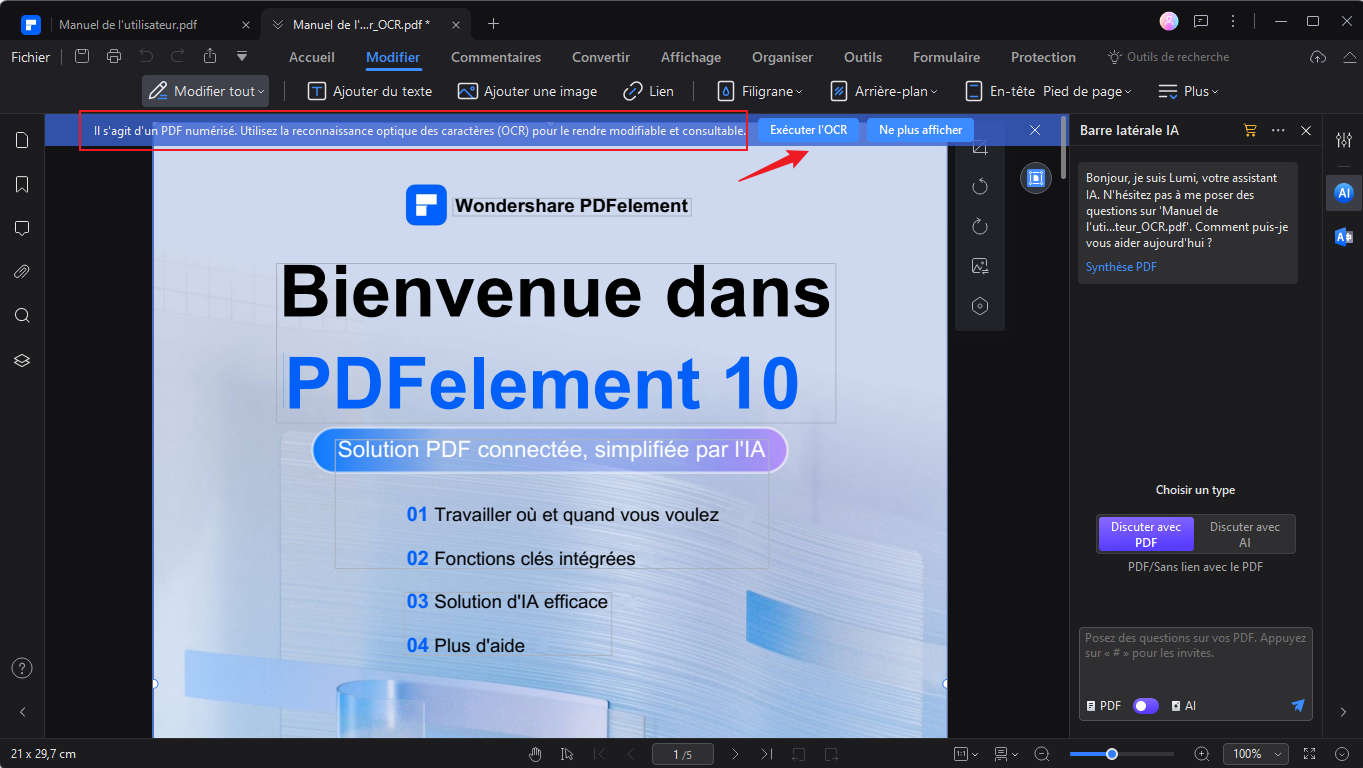Click the blue round page selection button
This screenshot has width=1363, height=768.
click(1035, 178)
